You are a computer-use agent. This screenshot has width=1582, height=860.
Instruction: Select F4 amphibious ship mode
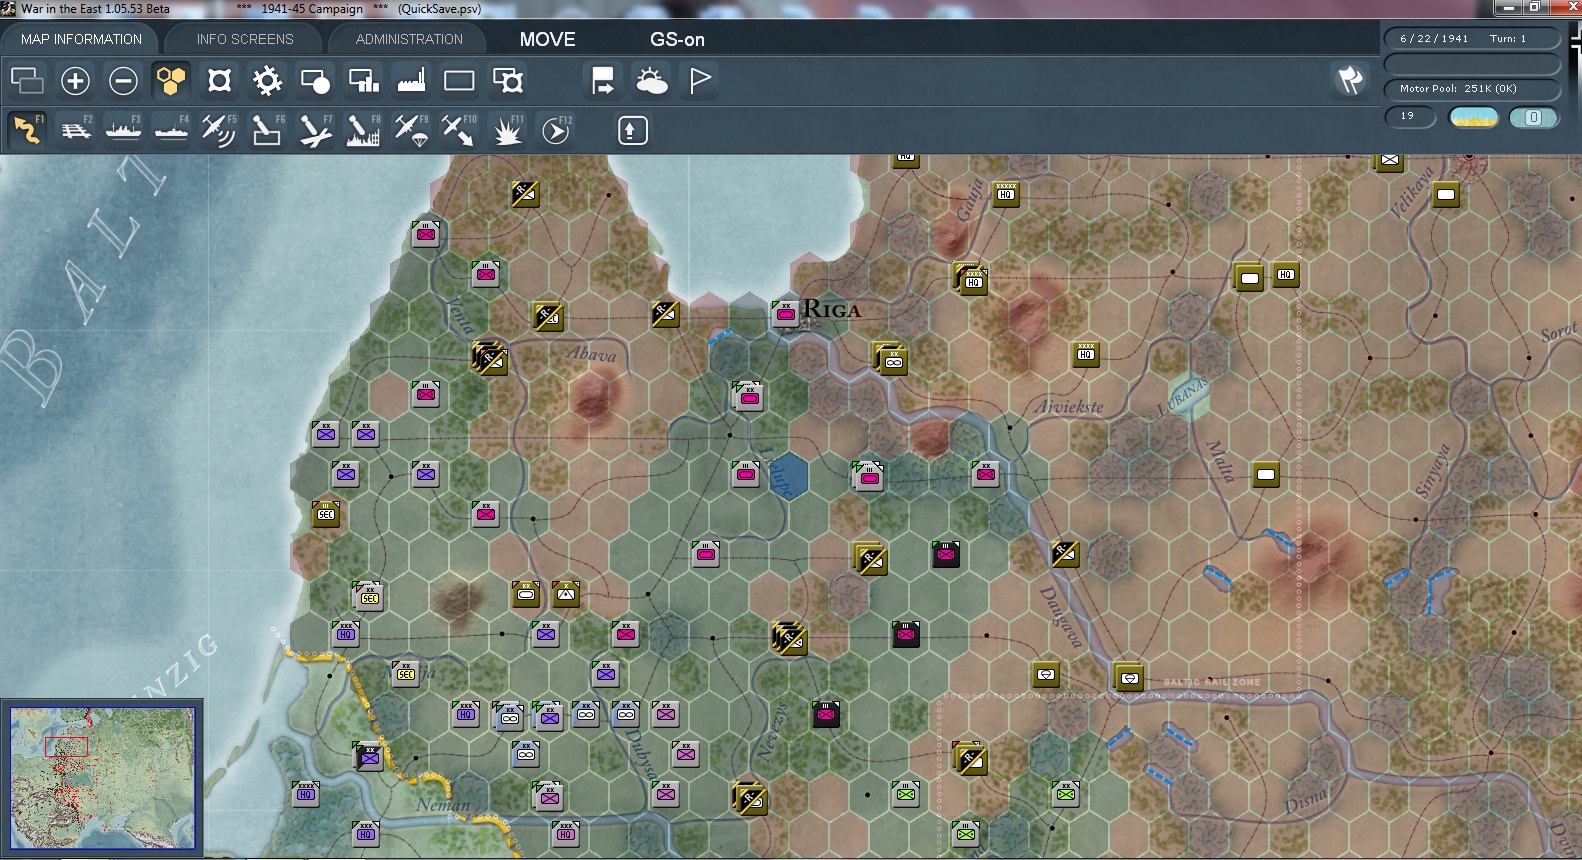(x=171, y=130)
